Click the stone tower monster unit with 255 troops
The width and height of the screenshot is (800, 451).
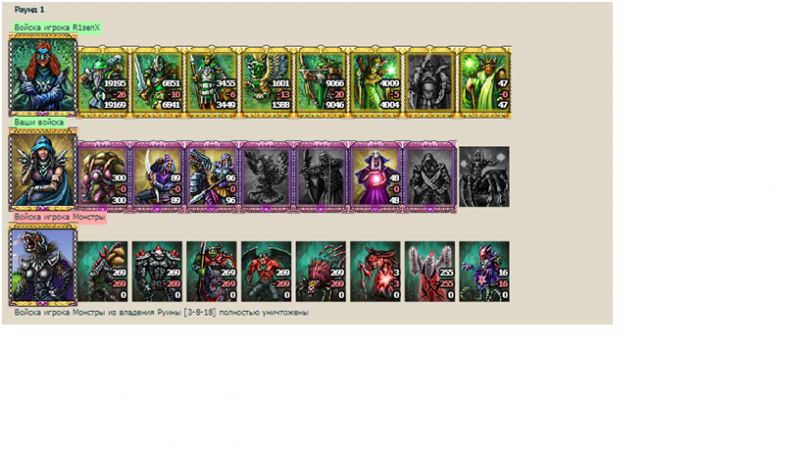(430, 271)
